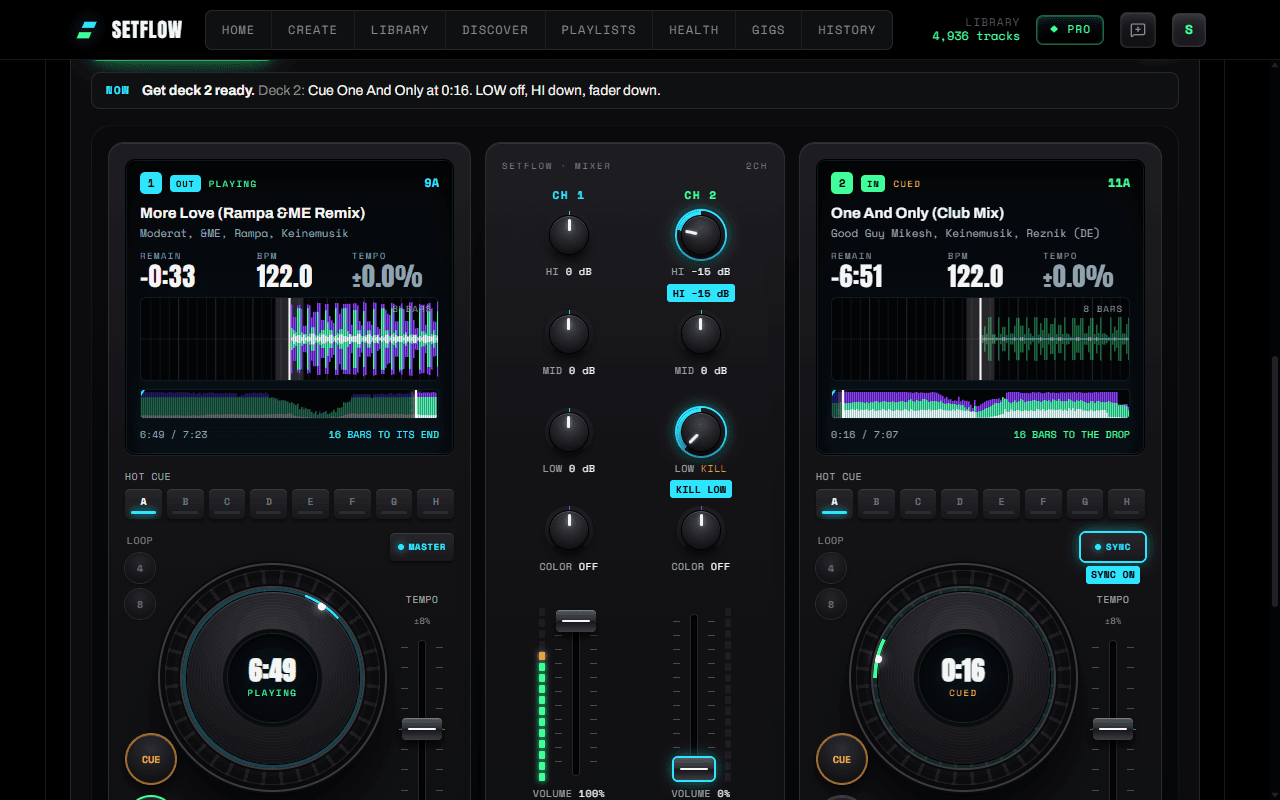Click the CH 2 HI knob
Viewport: 1280px width, 800px height.
pos(701,235)
